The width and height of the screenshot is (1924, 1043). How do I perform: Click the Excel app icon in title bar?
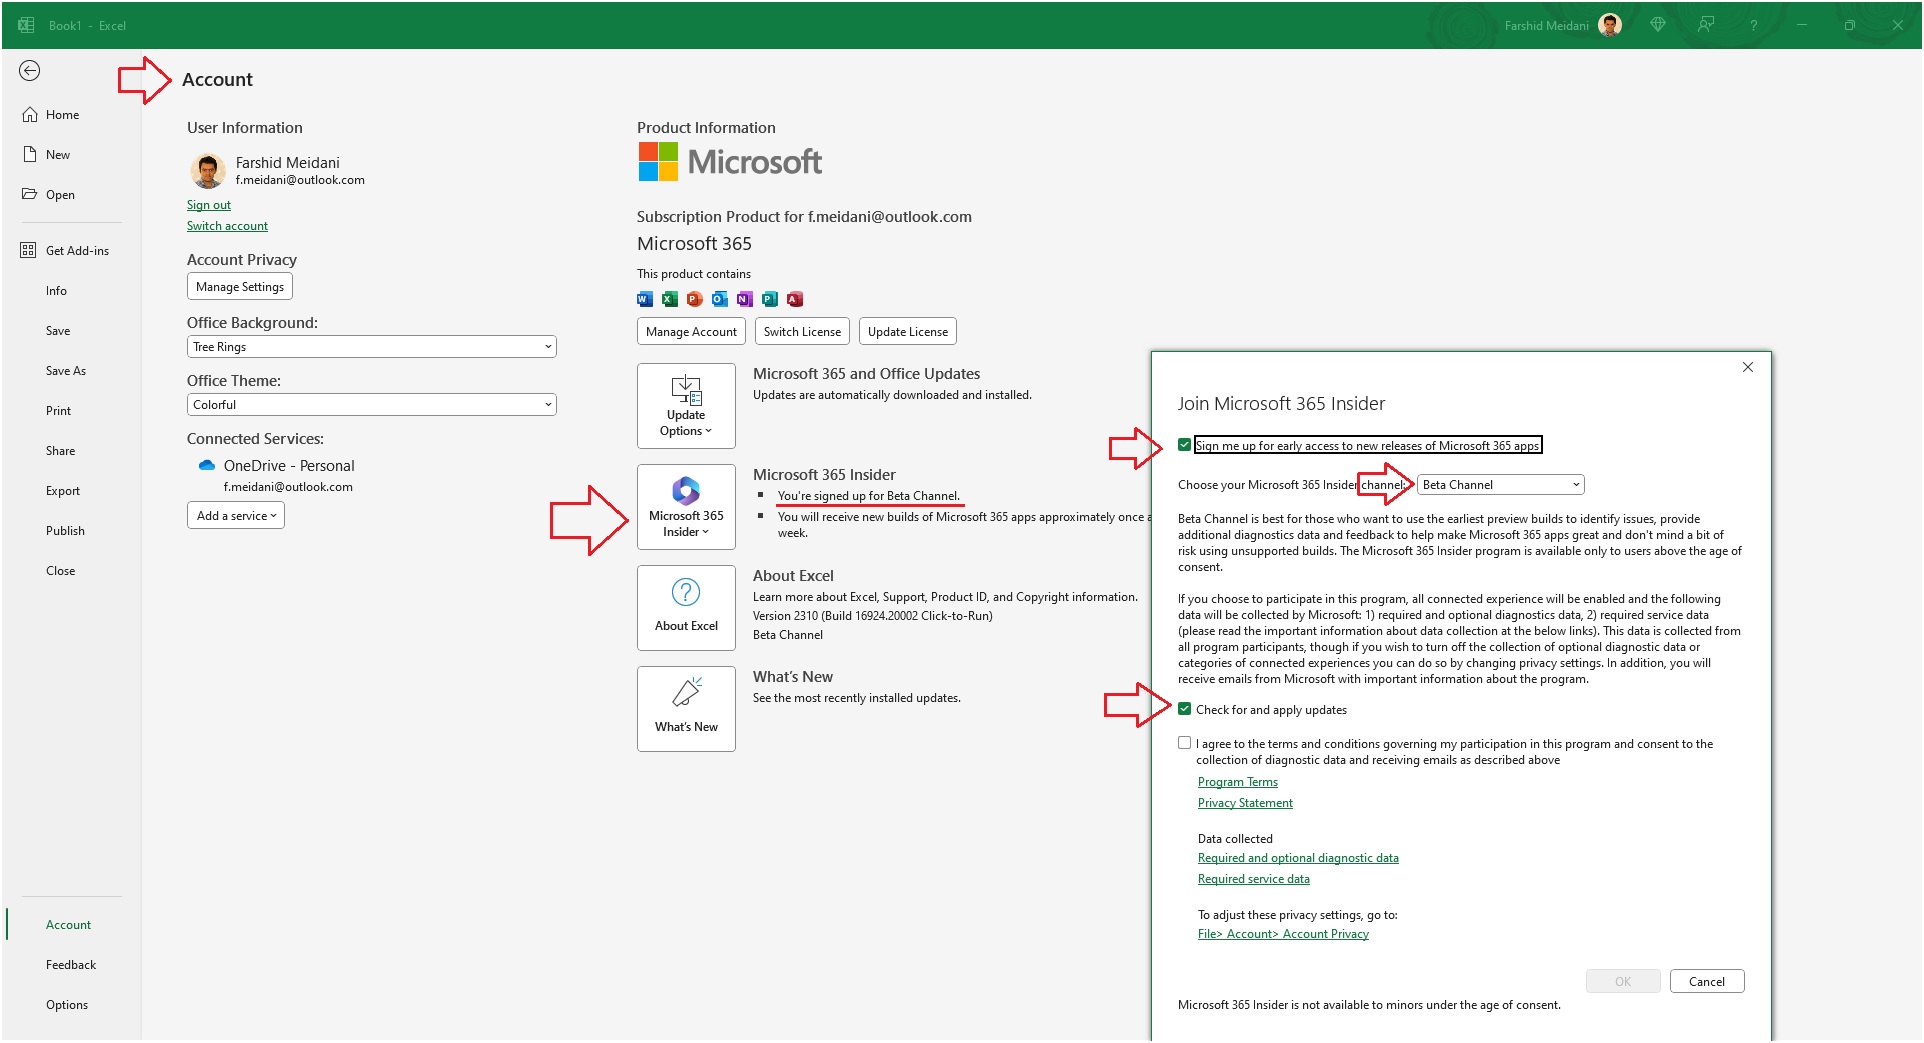click(x=26, y=25)
